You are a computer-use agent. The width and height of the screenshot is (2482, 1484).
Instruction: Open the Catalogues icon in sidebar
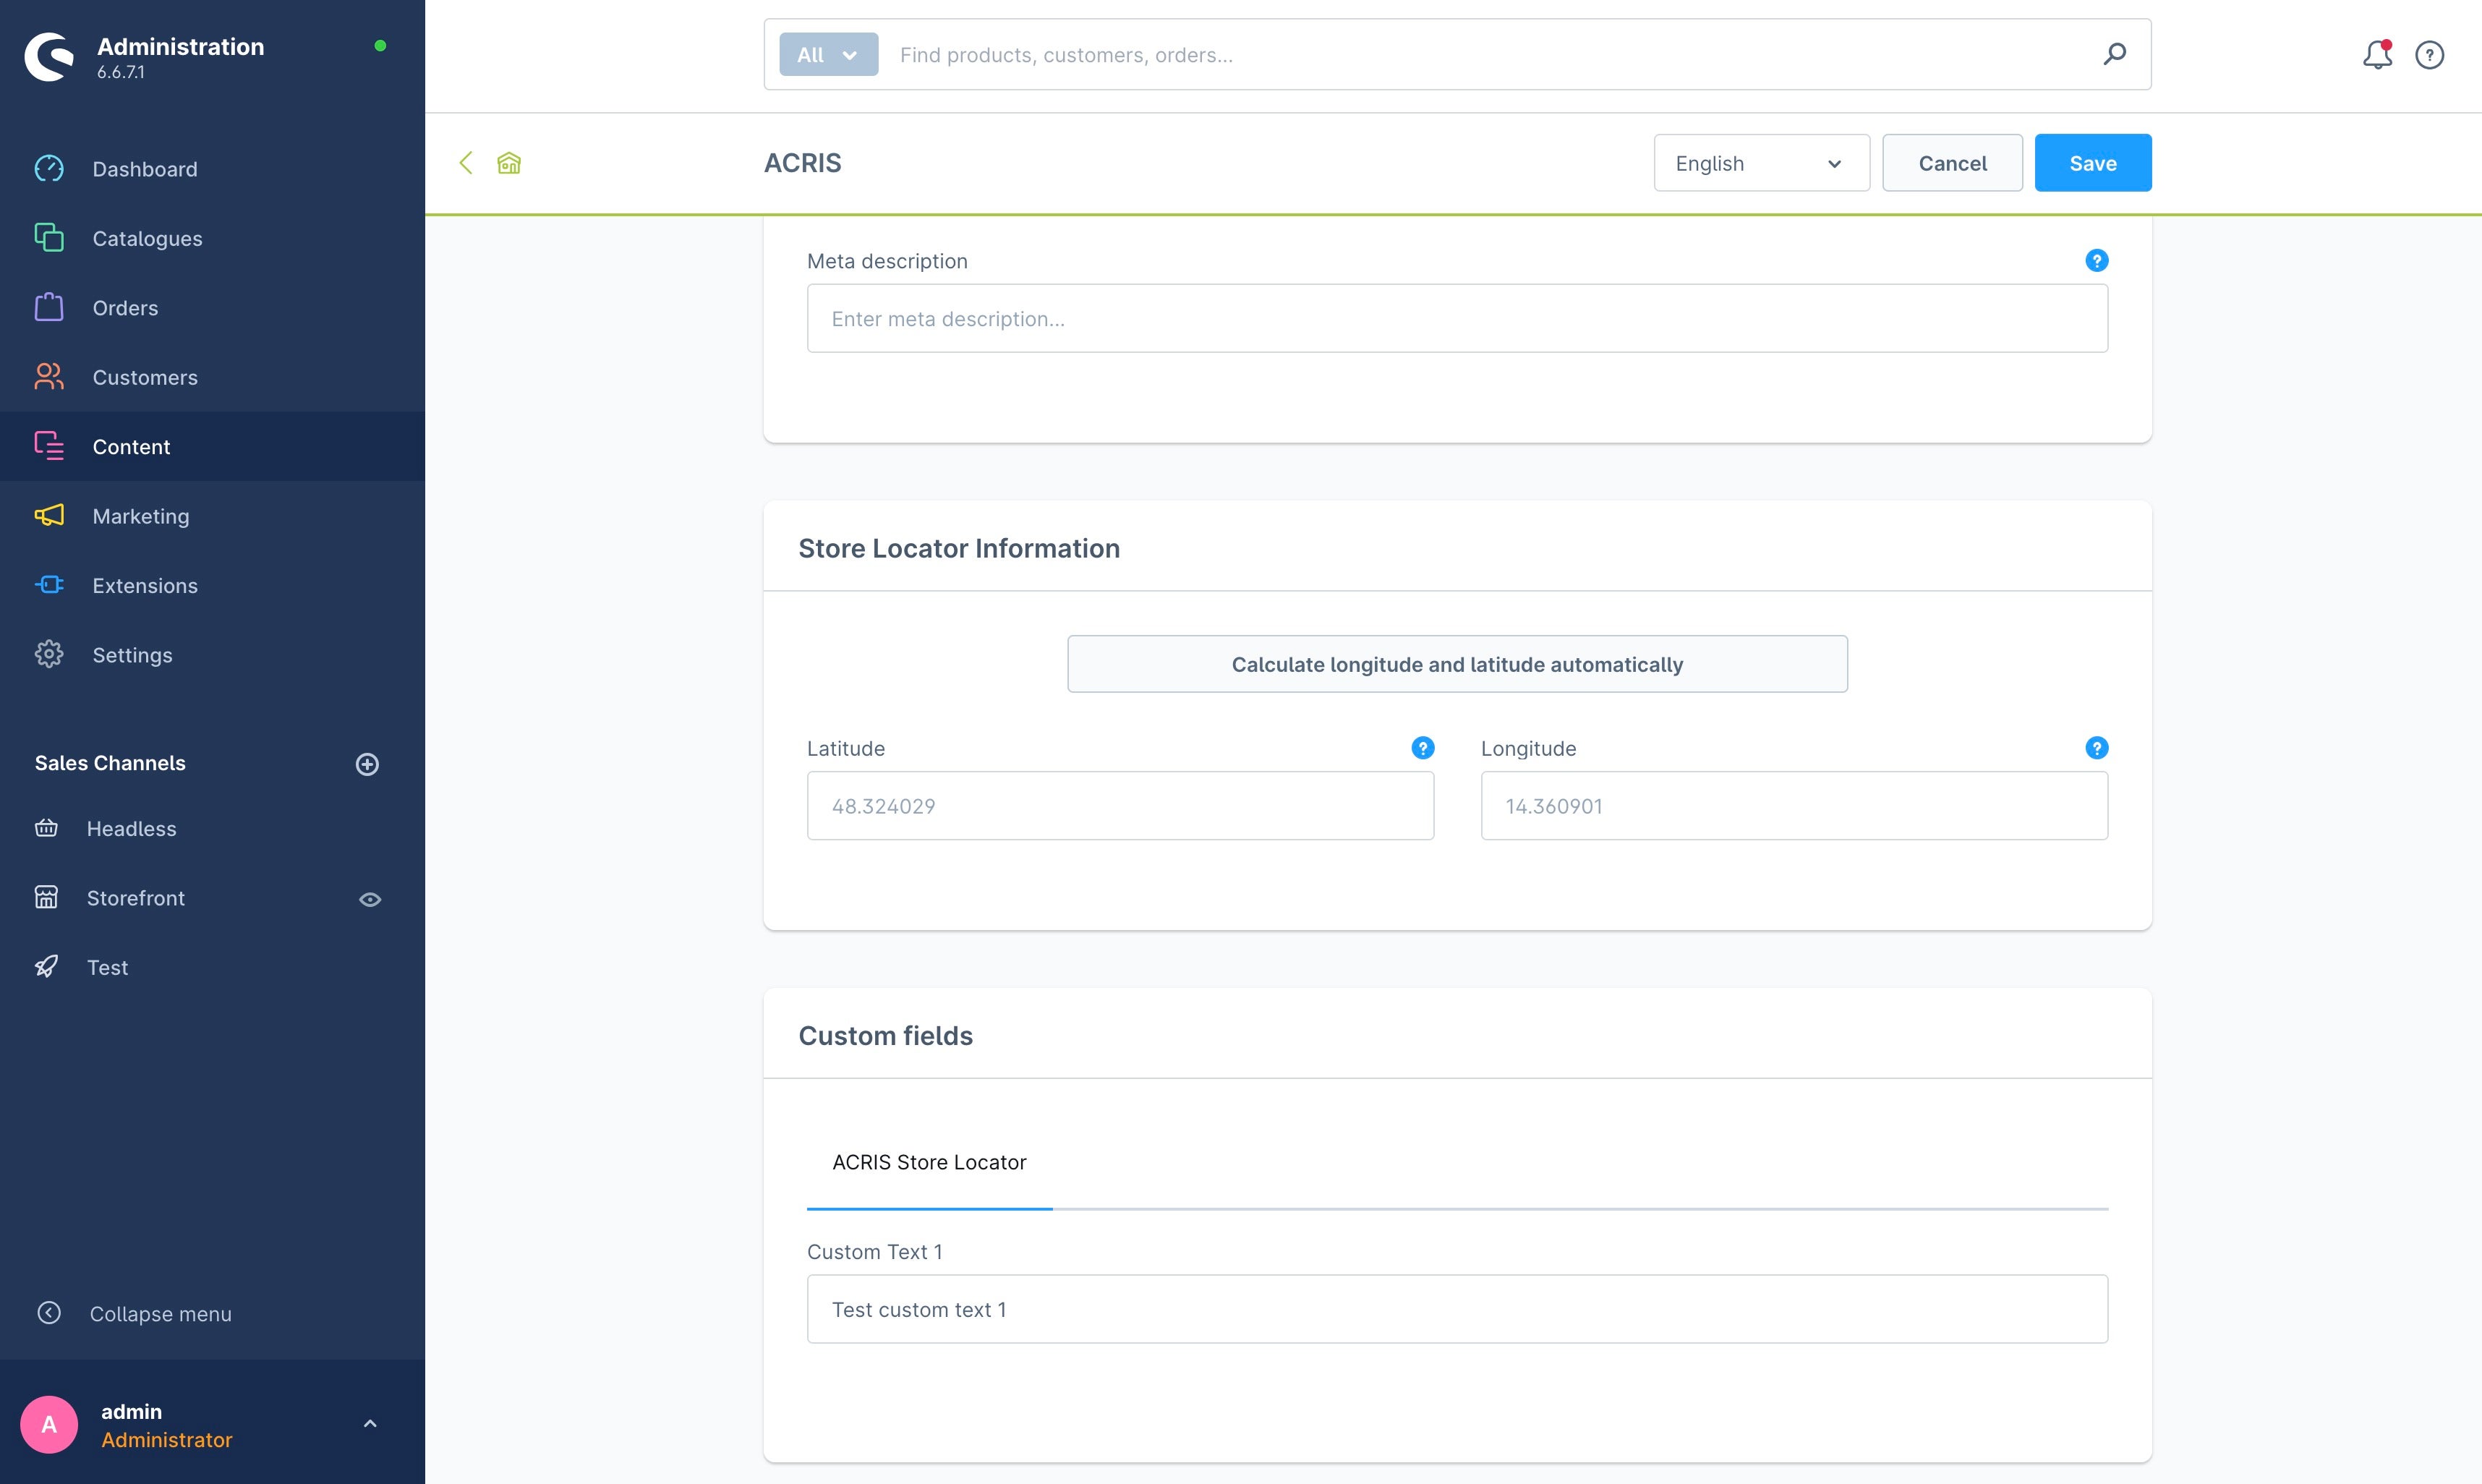pyautogui.click(x=49, y=238)
